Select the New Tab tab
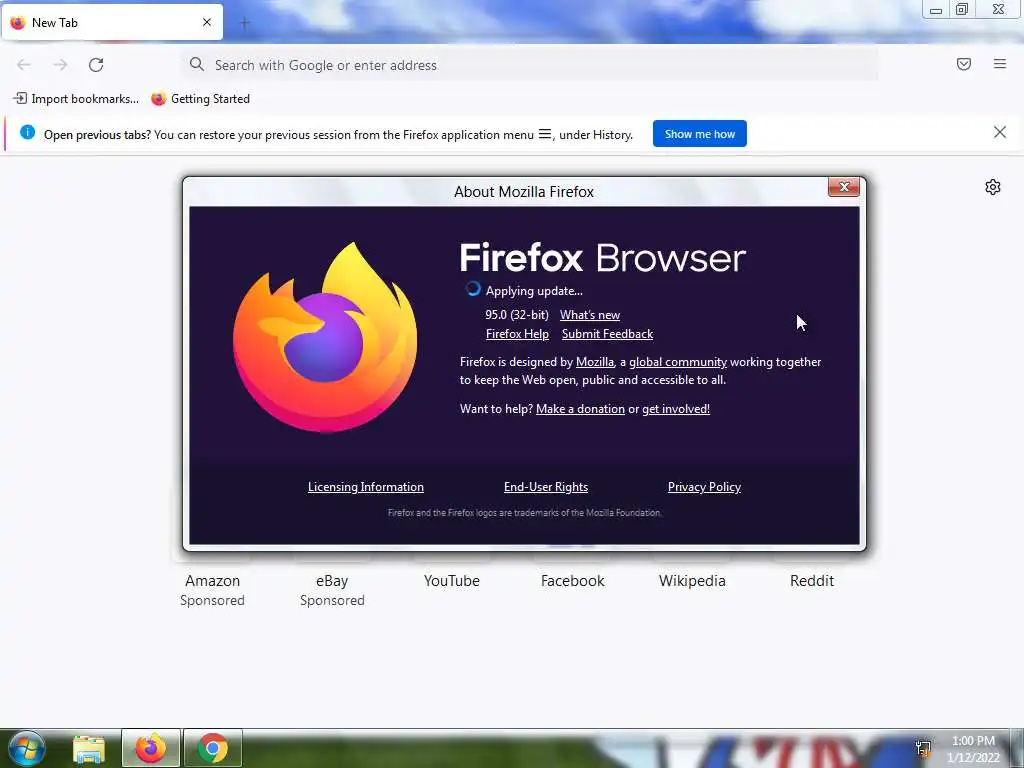 tap(112, 22)
